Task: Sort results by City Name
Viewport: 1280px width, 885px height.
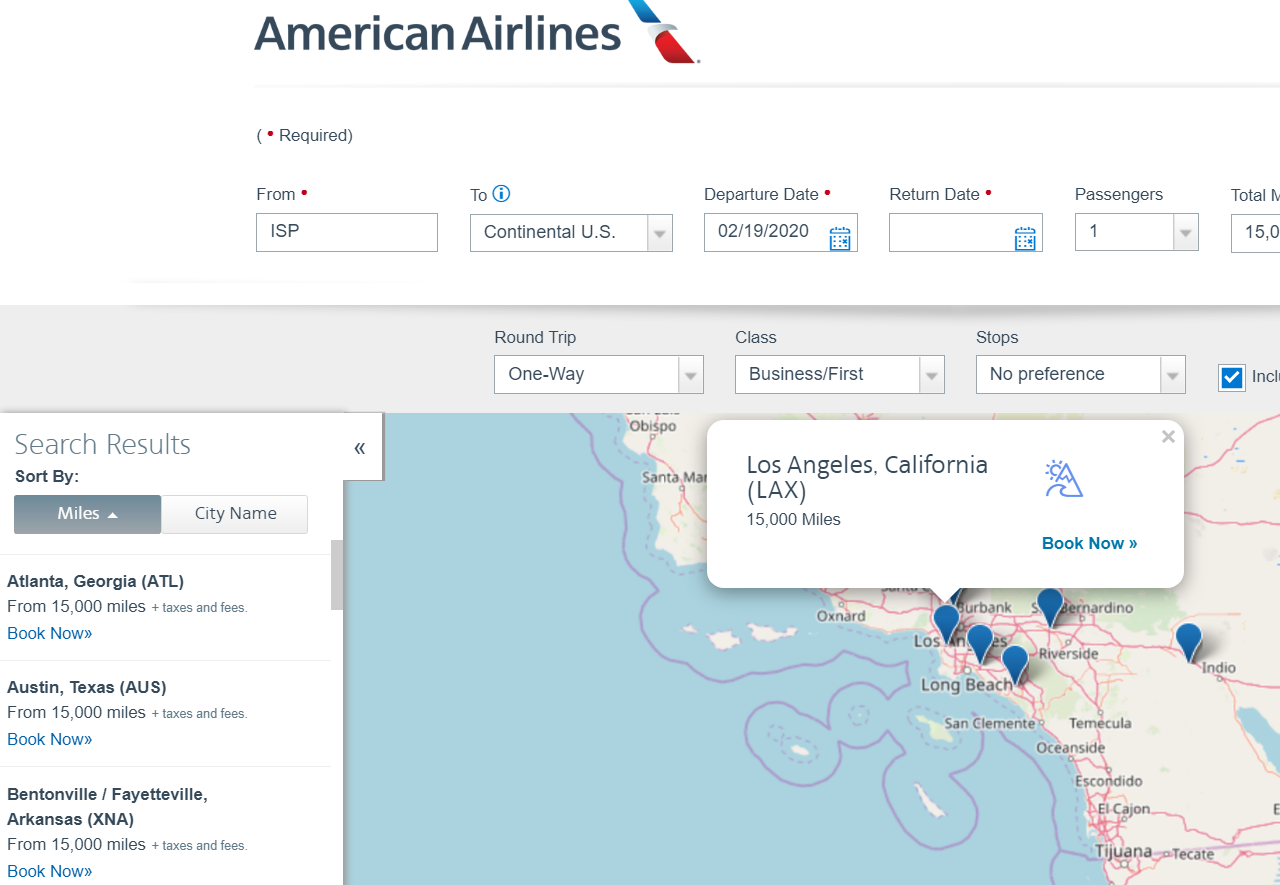Action: click(x=235, y=514)
